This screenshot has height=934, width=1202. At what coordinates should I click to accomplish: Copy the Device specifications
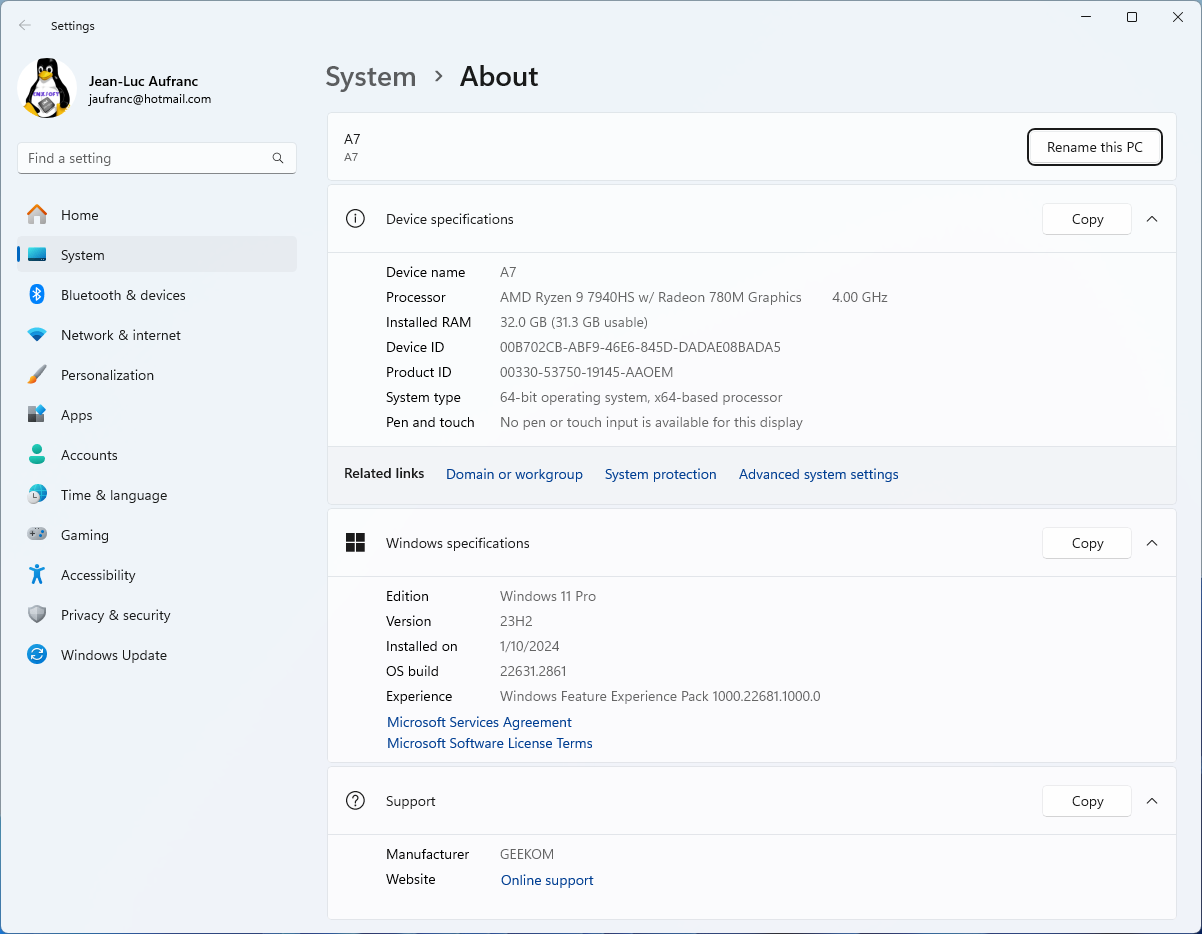coord(1087,219)
